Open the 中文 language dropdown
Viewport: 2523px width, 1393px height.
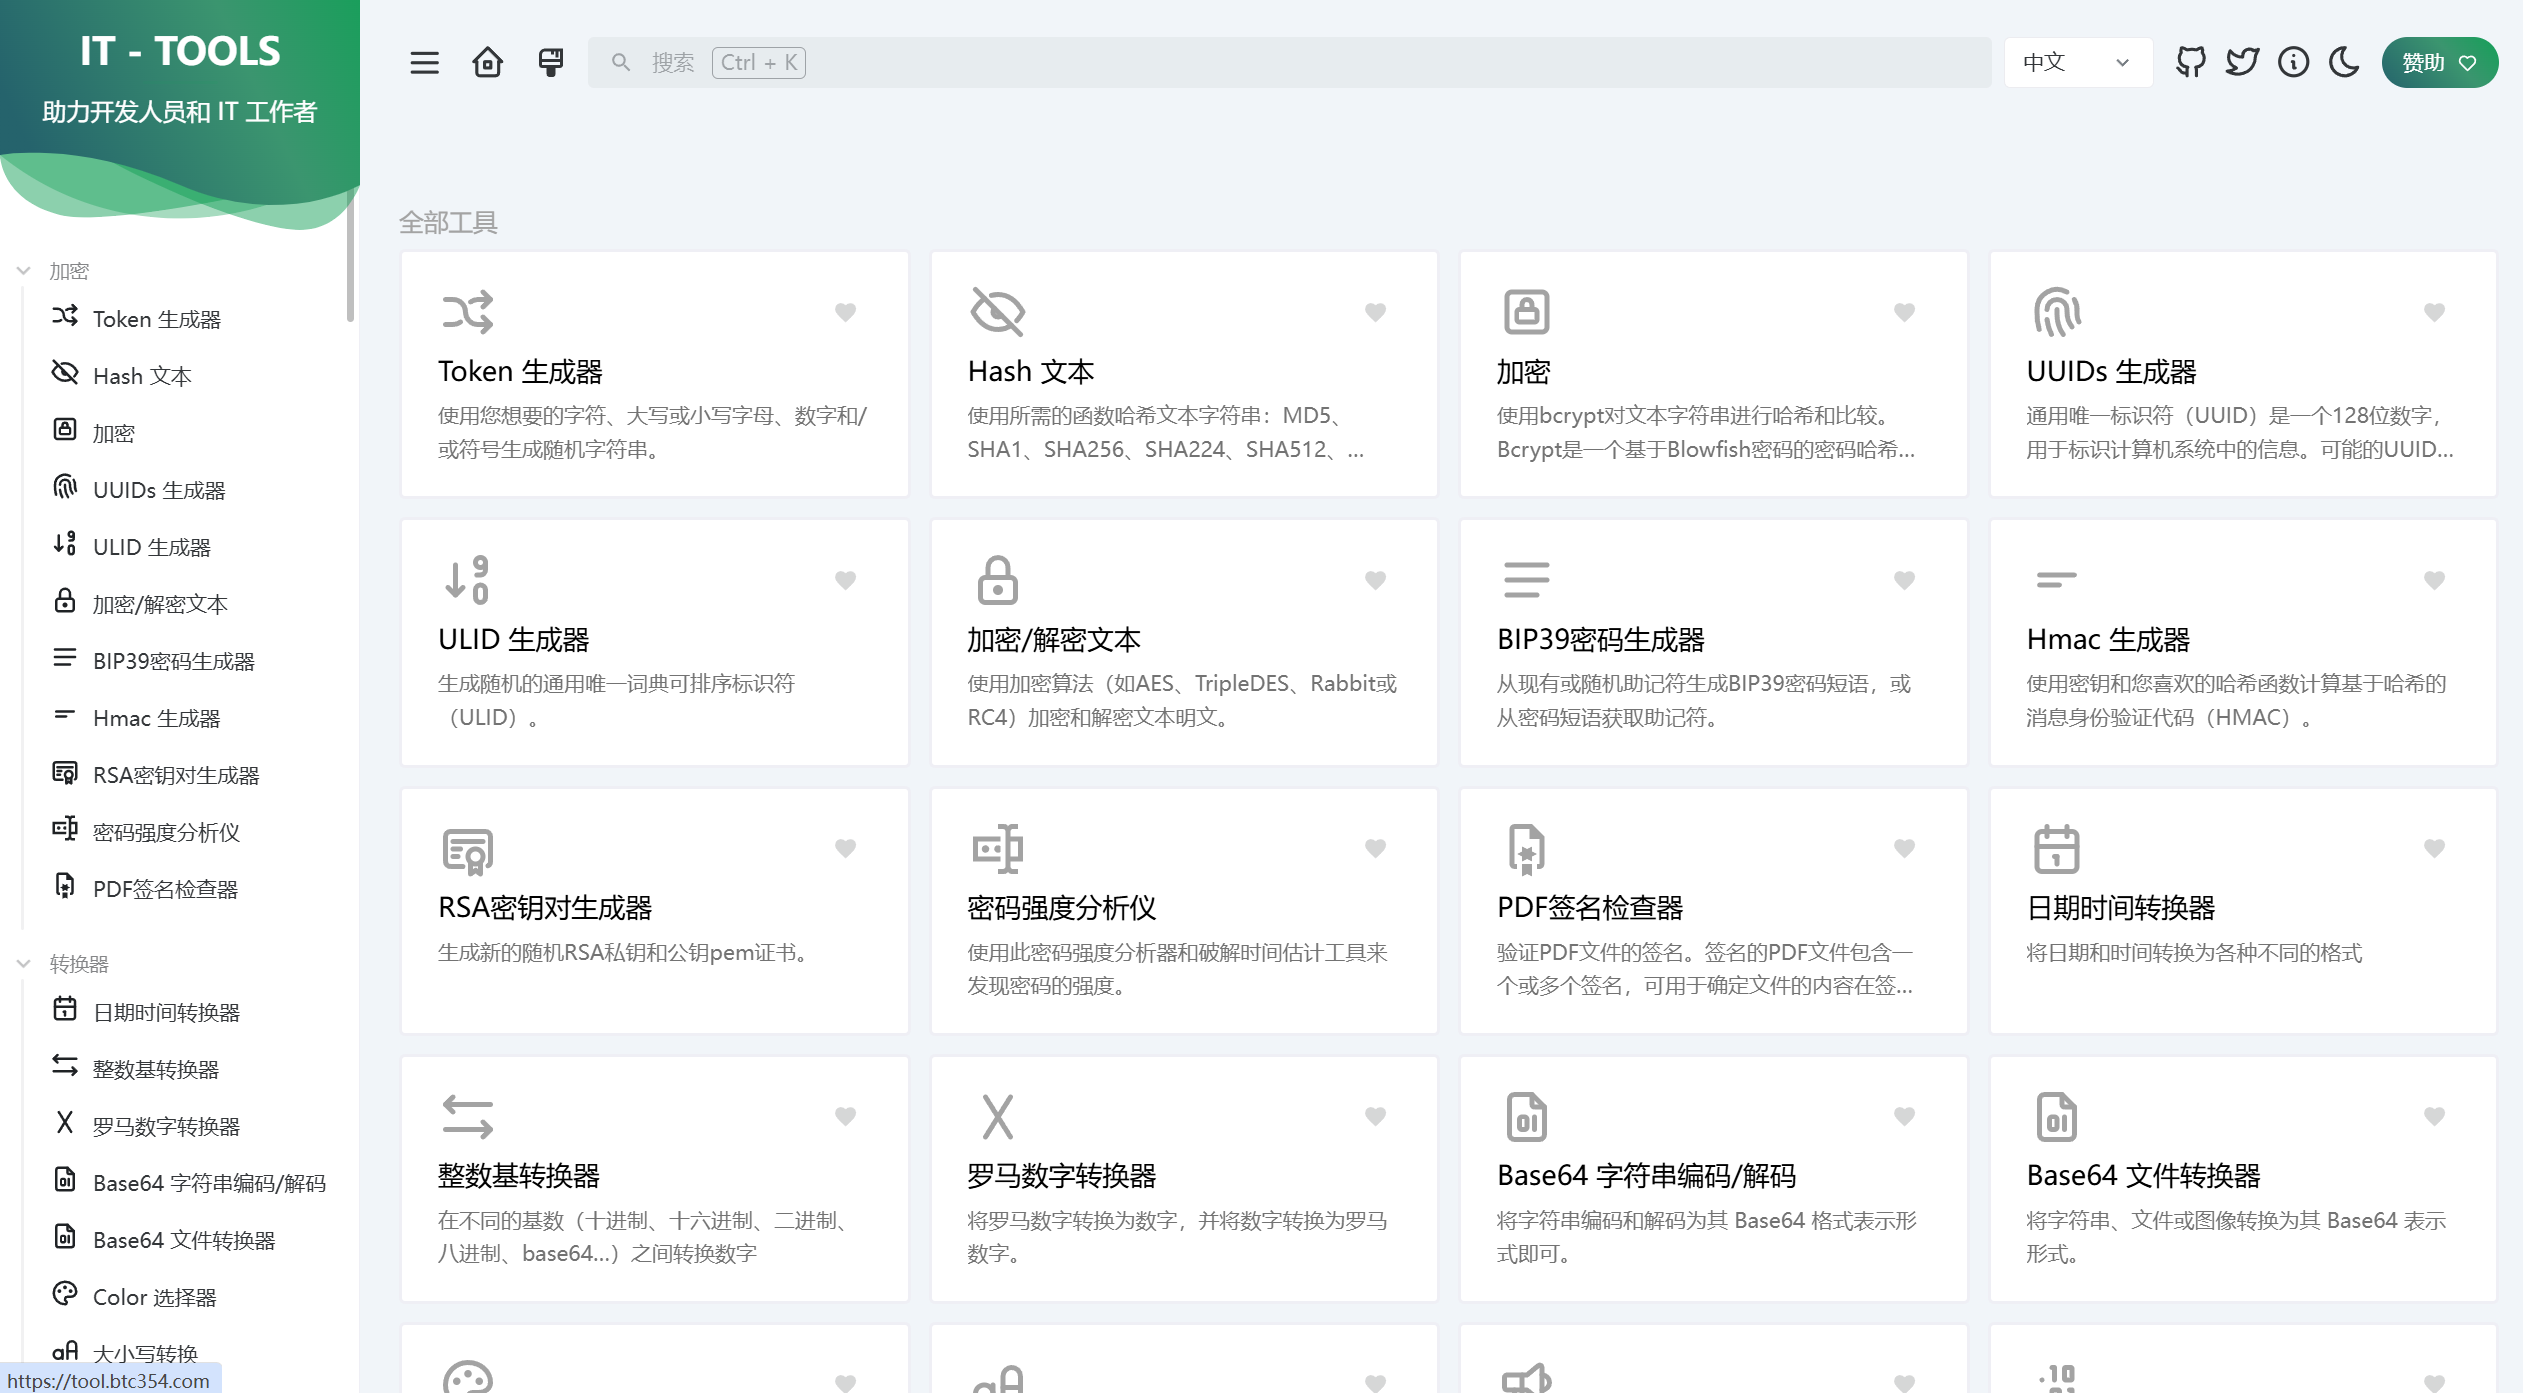coord(2077,63)
